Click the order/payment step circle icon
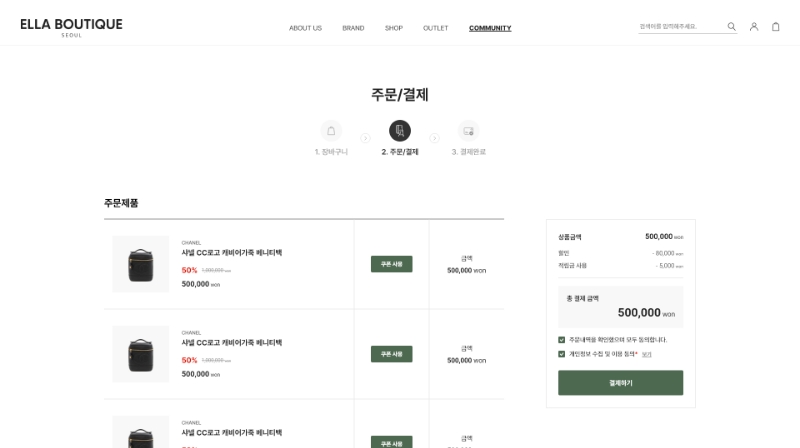The image size is (800, 448). [x=399, y=131]
